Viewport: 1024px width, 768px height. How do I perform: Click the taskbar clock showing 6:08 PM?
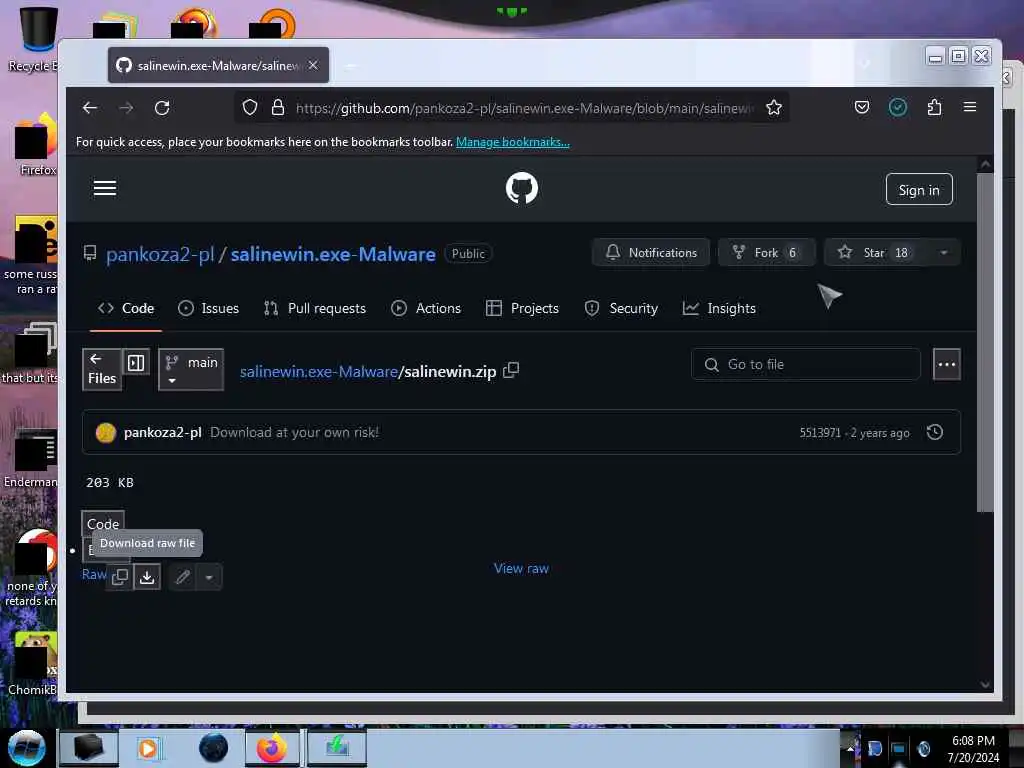(973, 748)
